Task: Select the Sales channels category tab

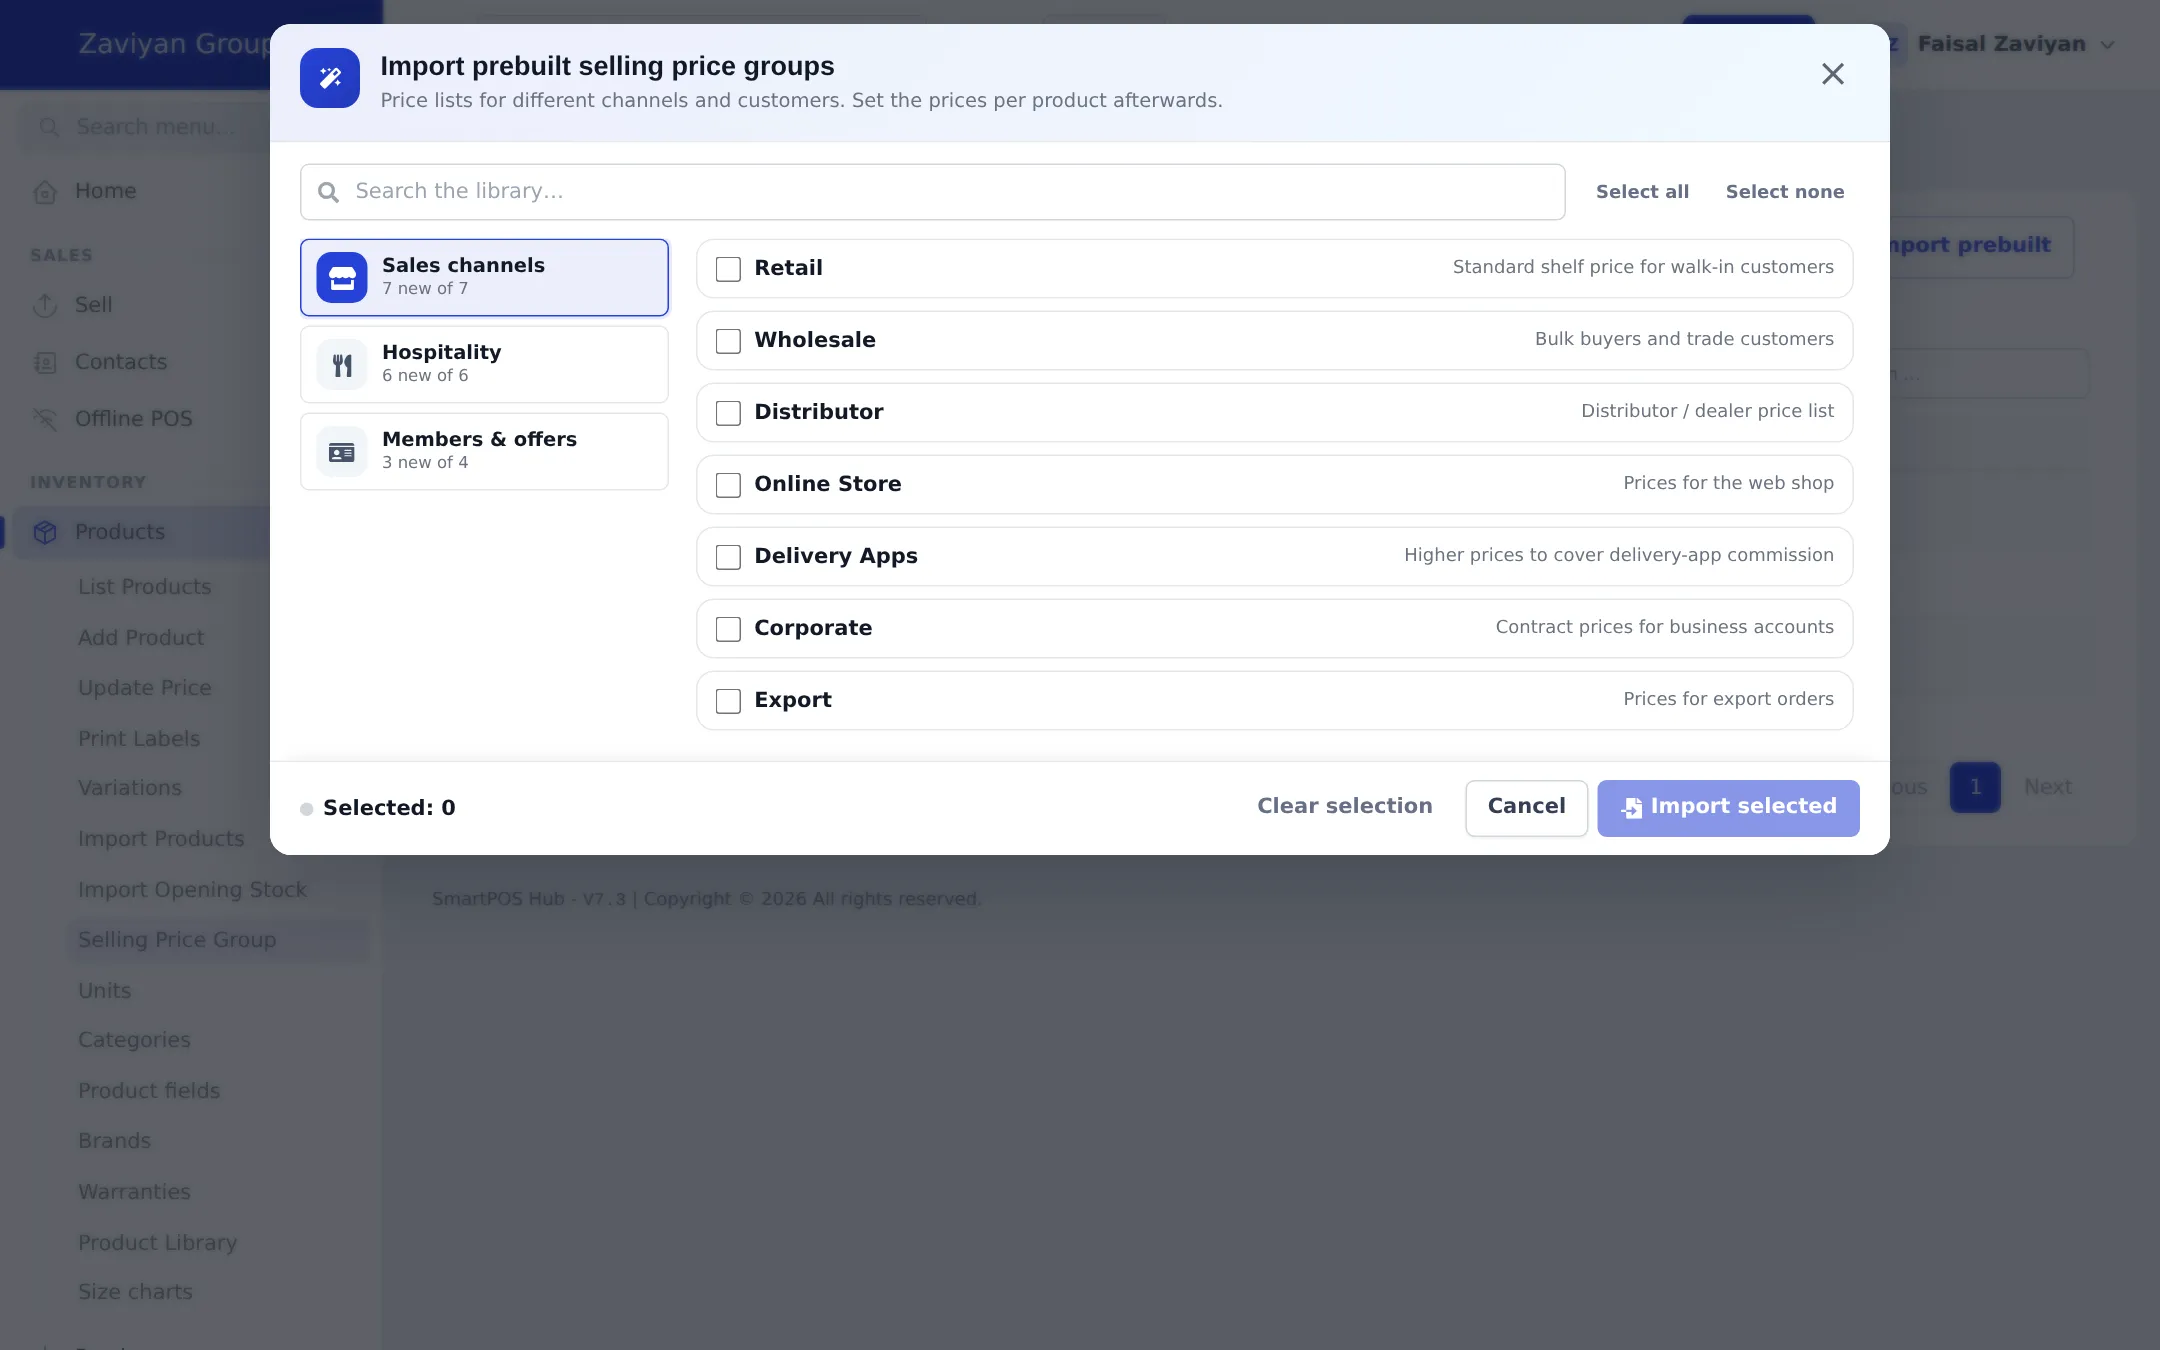Action: click(484, 277)
